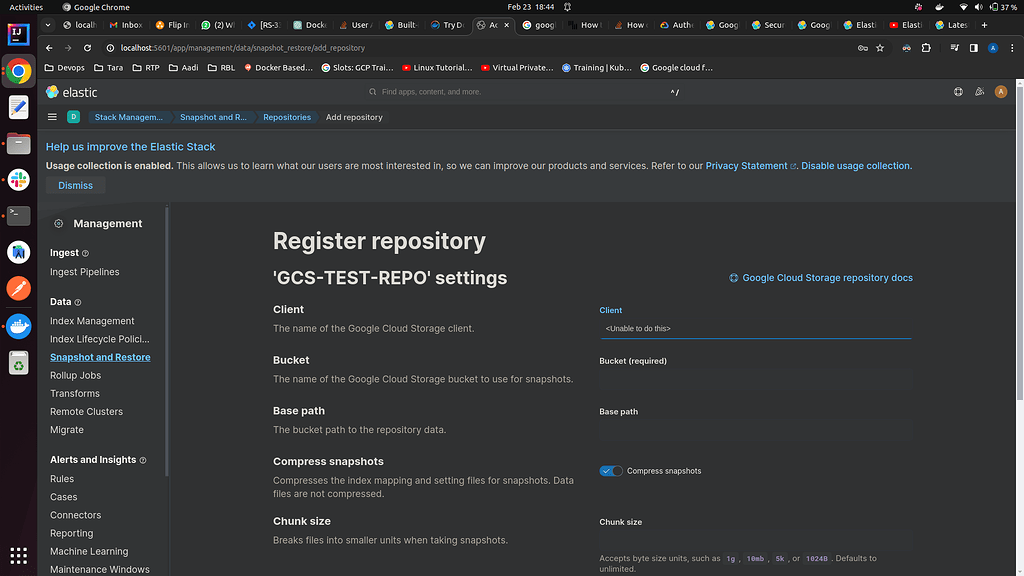Switch to the Inbox browser tab

pos(125,25)
